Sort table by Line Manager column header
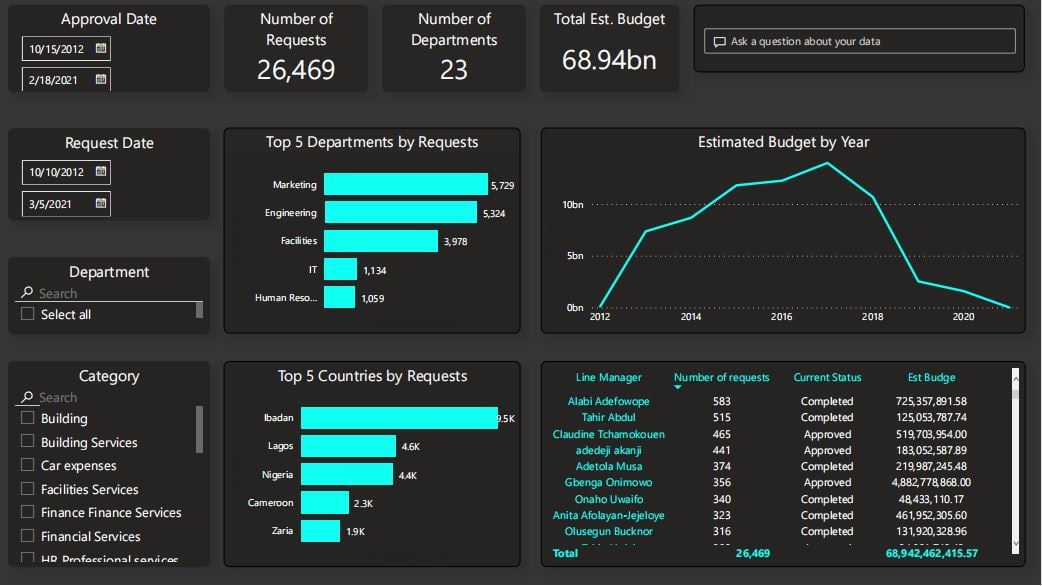This screenshot has width=1042, height=586. (608, 377)
